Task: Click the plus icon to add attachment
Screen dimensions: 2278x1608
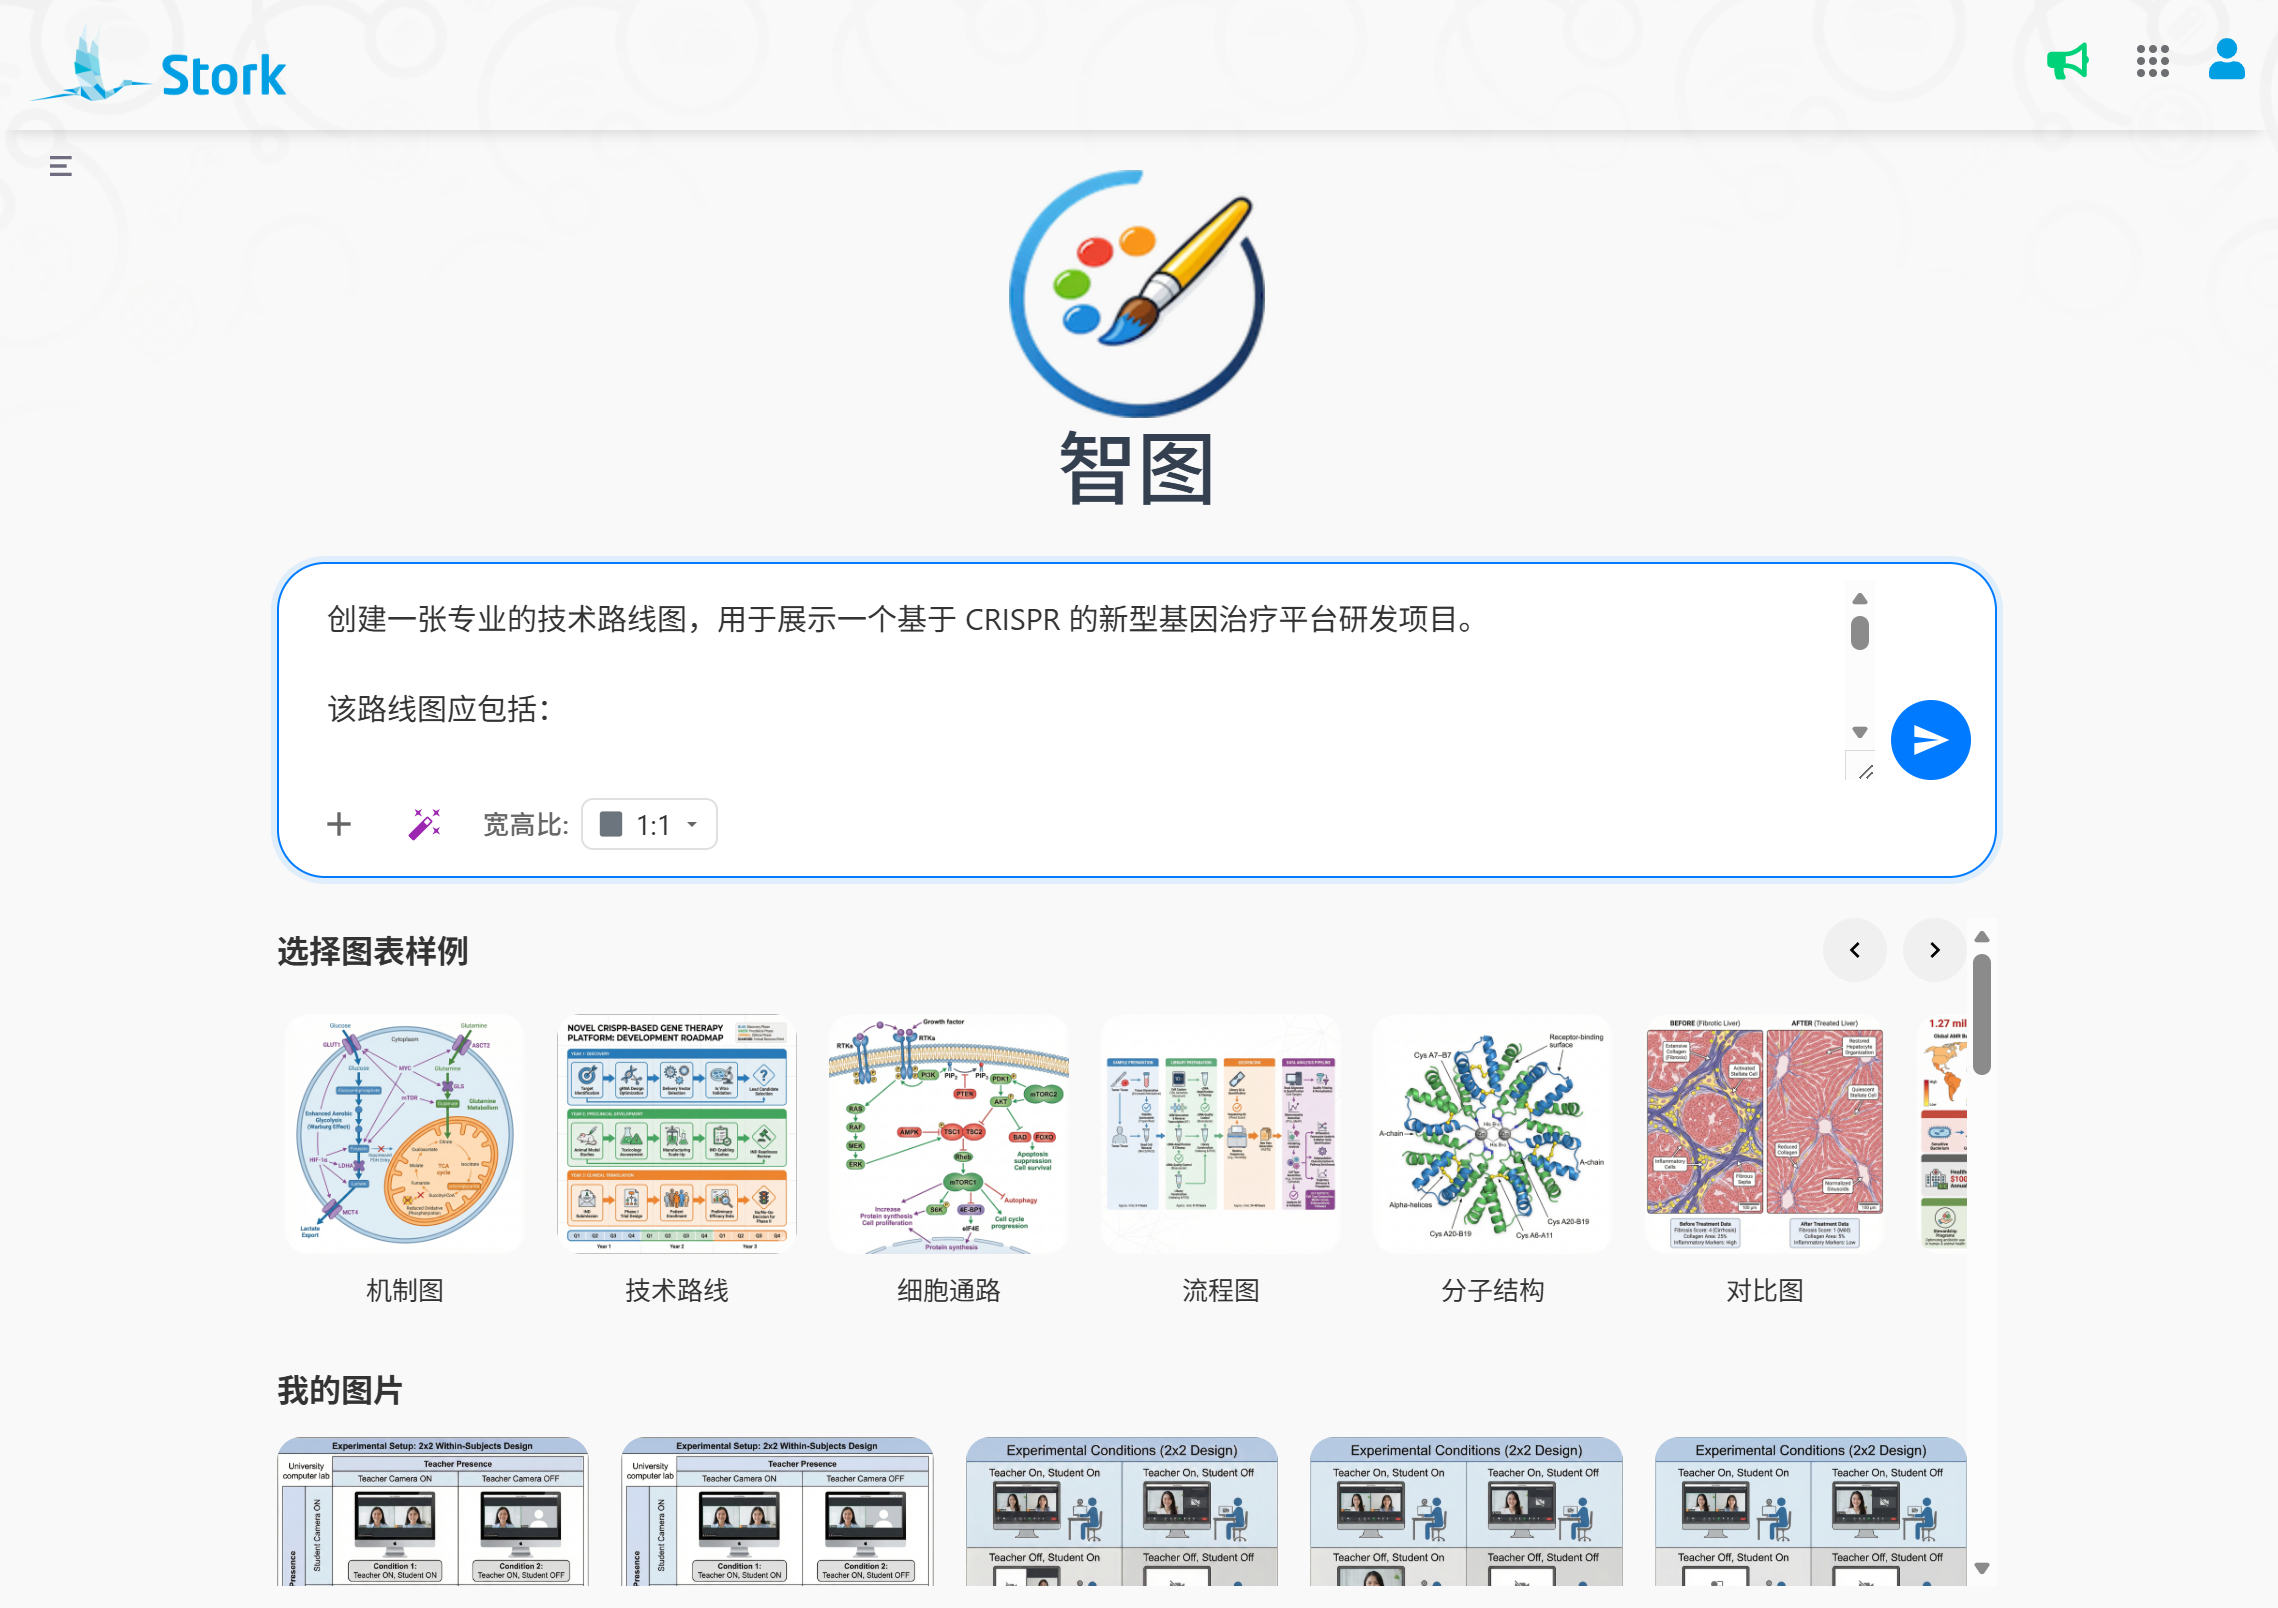Action: pyautogui.click(x=339, y=824)
